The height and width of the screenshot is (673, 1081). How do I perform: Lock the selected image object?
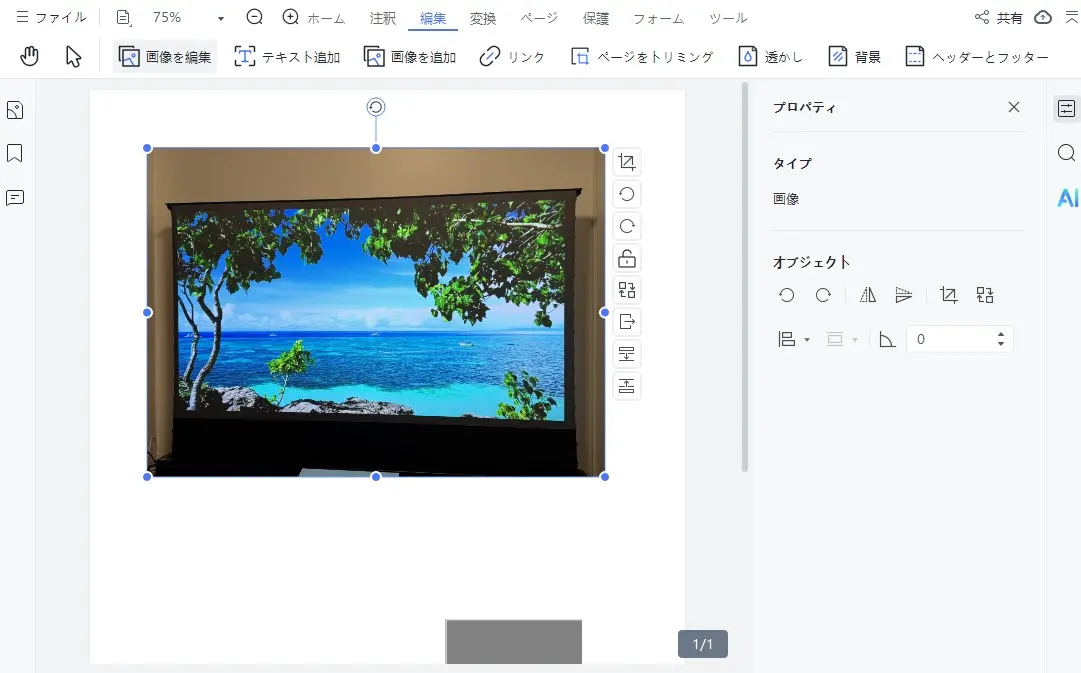click(627, 257)
